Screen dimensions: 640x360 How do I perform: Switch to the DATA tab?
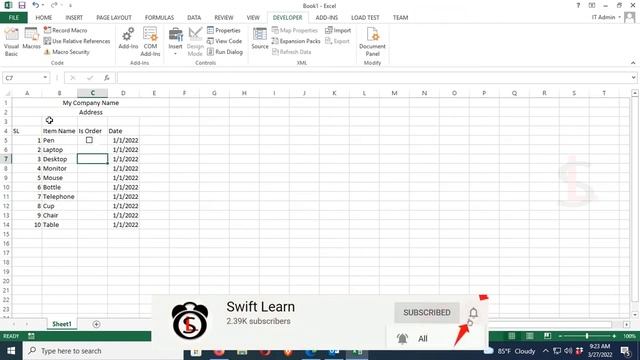194,18
